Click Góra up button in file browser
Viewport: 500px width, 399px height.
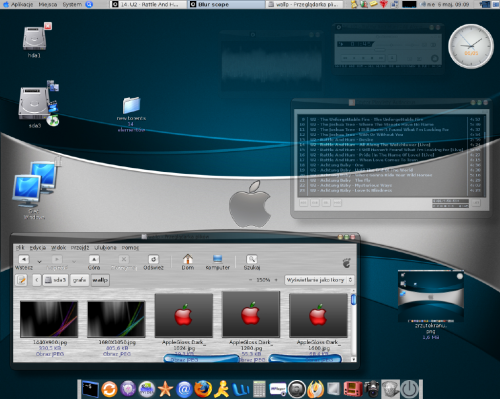coord(94,262)
